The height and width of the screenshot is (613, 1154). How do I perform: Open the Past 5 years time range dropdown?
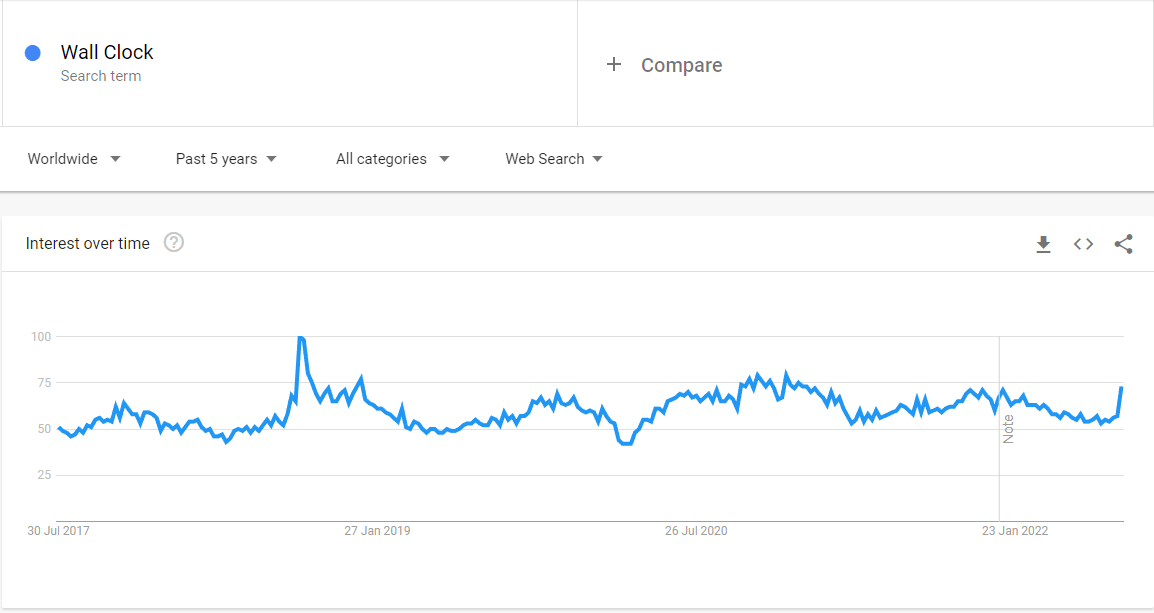tap(226, 159)
